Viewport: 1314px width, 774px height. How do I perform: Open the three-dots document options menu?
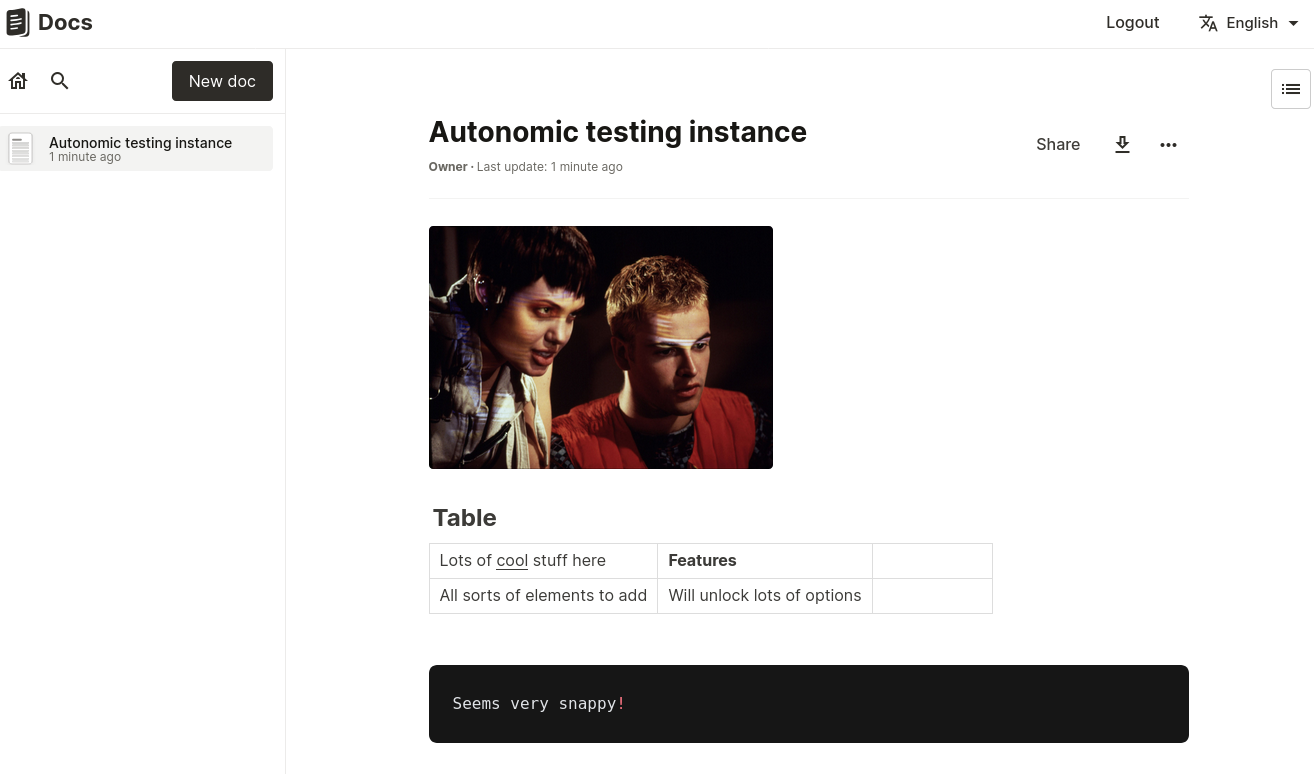click(1168, 145)
